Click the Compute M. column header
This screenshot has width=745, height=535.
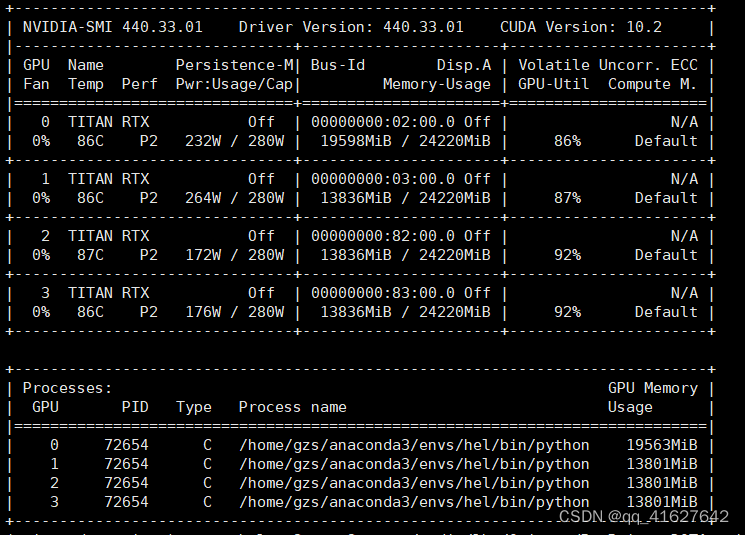coord(652,84)
